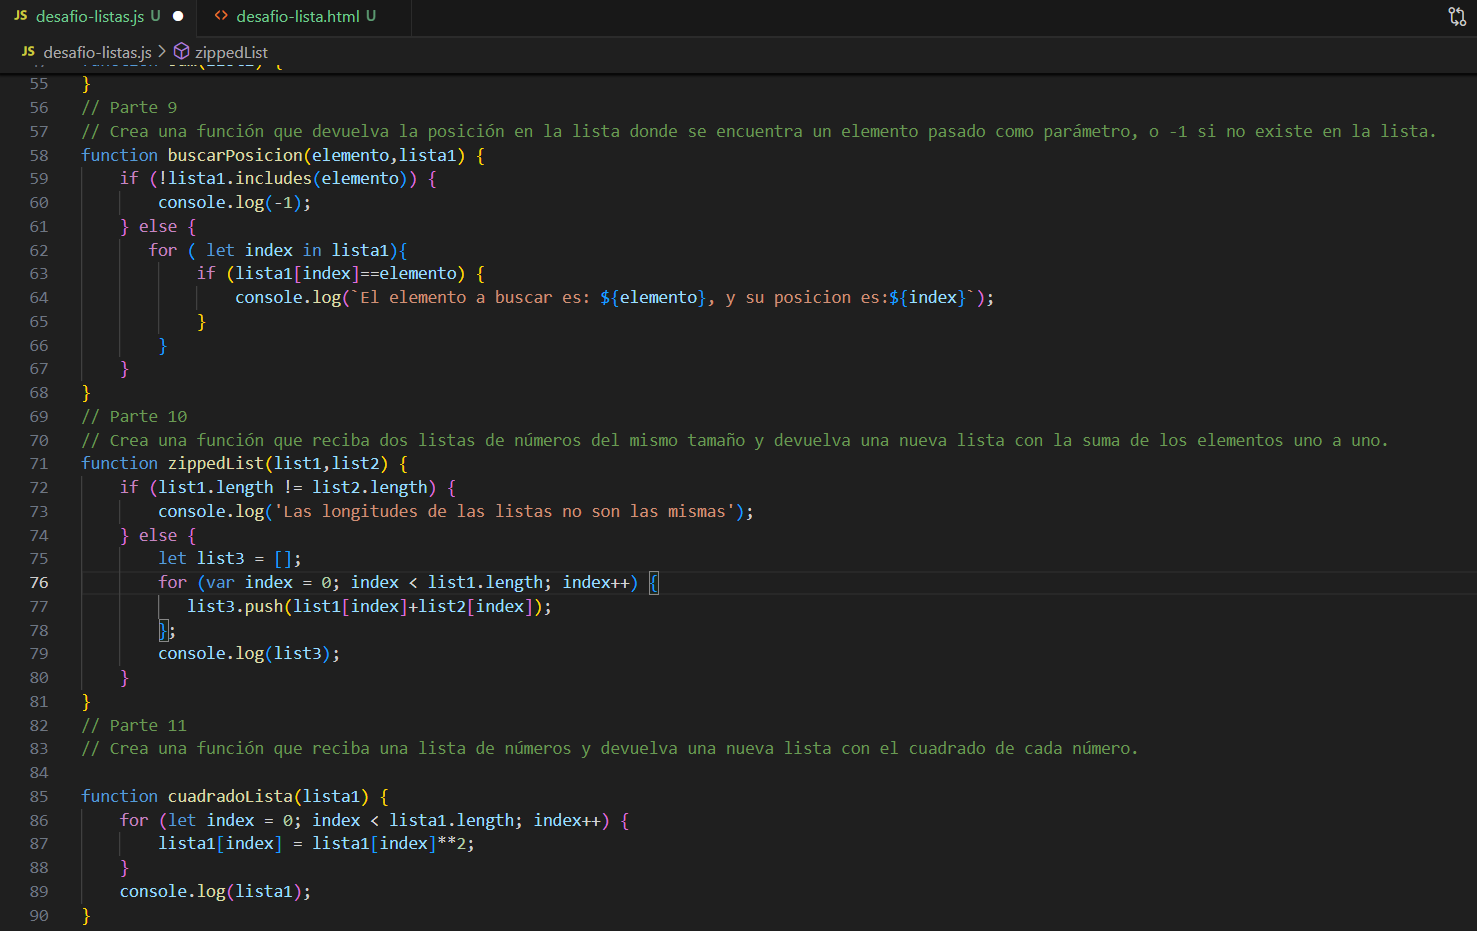Click index++ on line 86
This screenshot has width=1477, height=931.
pyautogui.click(x=567, y=820)
